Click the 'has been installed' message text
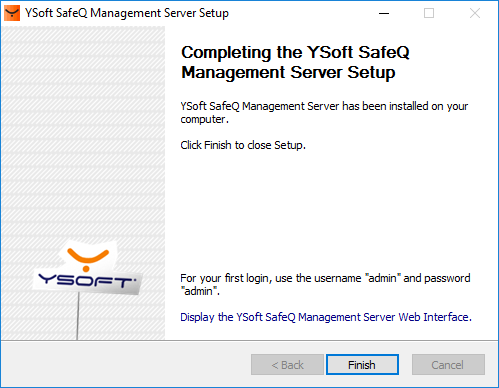 [324, 112]
